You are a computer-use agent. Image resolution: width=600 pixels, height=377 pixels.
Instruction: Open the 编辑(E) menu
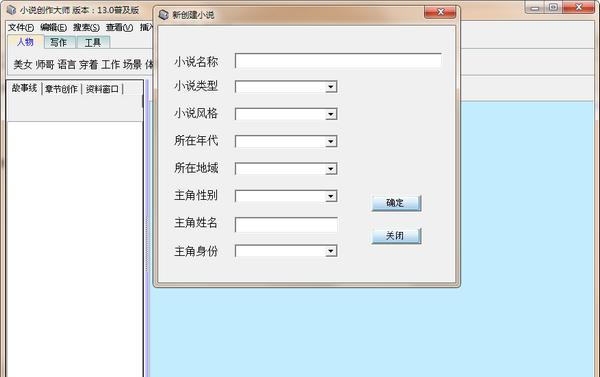(x=54, y=28)
